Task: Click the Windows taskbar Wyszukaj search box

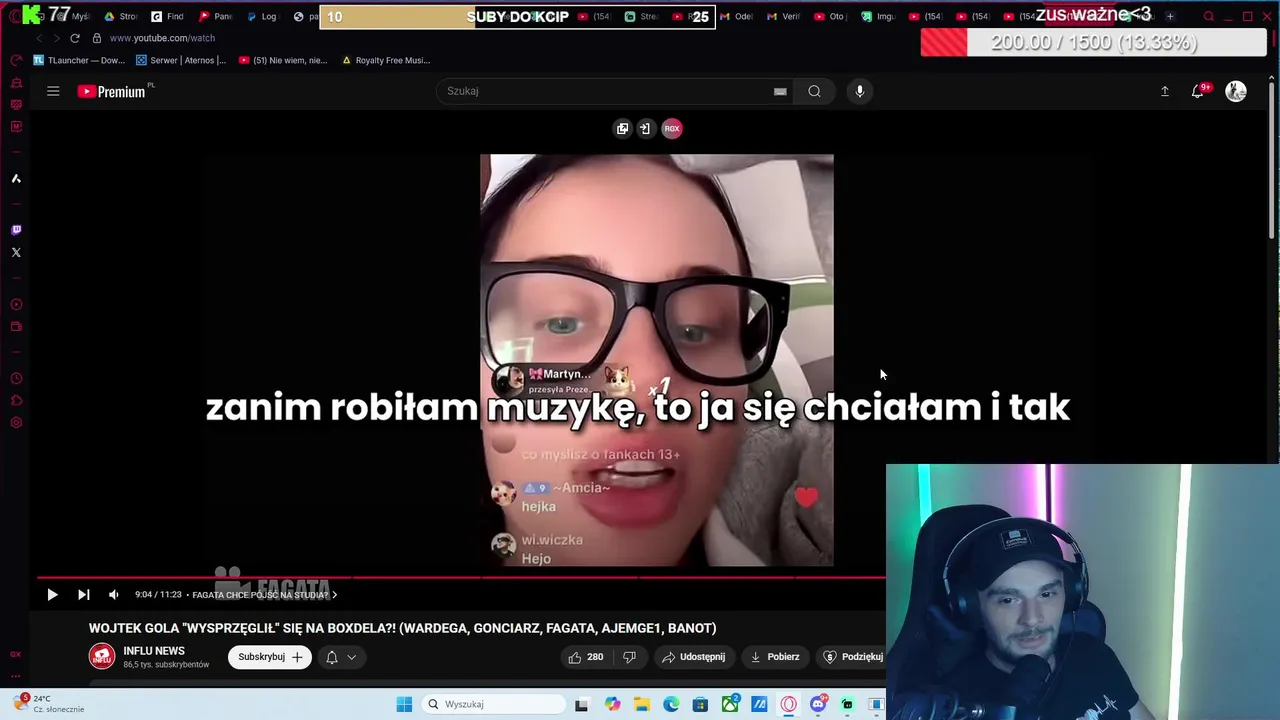Action: coord(493,704)
